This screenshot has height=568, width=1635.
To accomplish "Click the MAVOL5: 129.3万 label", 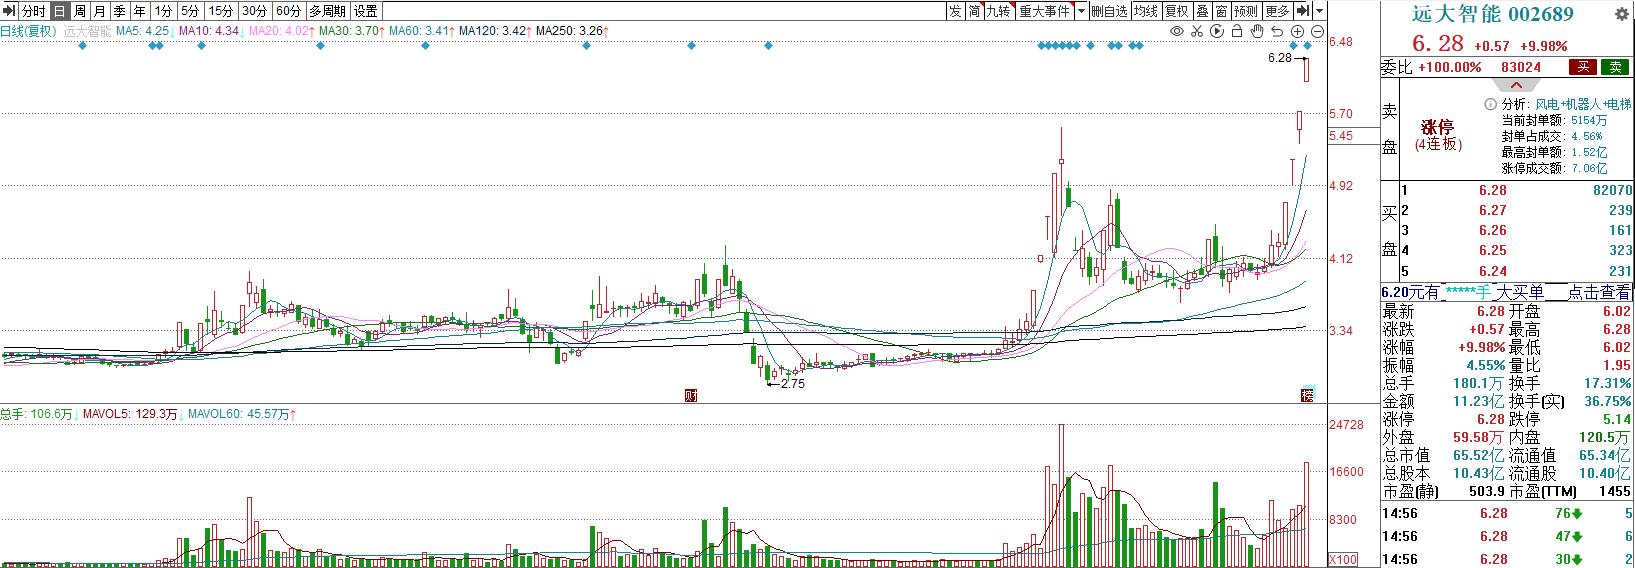I will click(130, 413).
